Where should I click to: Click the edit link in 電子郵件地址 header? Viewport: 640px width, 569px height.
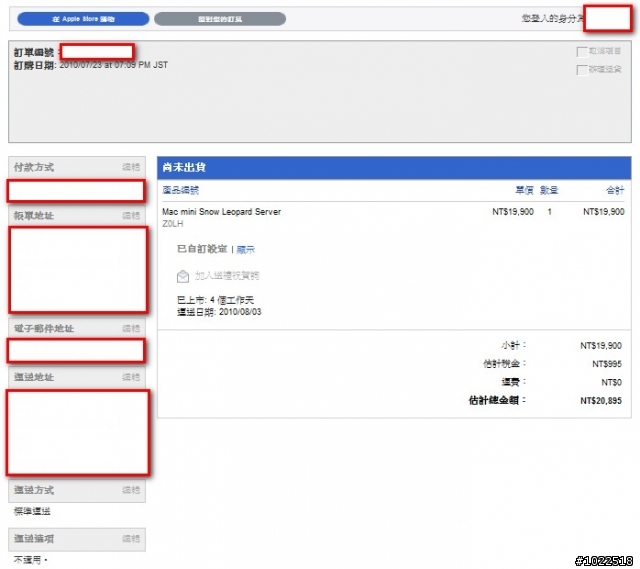coord(131,329)
